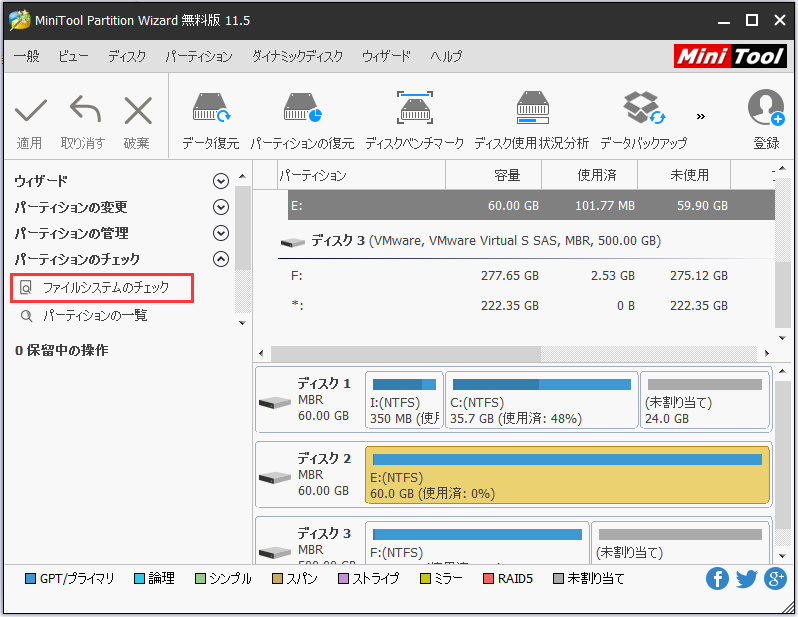The width and height of the screenshot is (798, 617).
Task: Click the データ復元 (Data Recovery) toolbar icon
Action: click(210, 110)
